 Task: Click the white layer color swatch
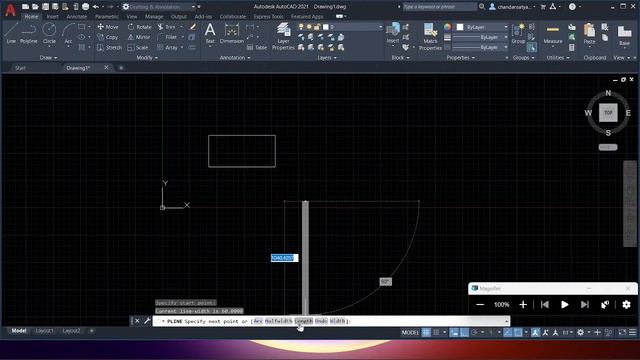point(326,27)
